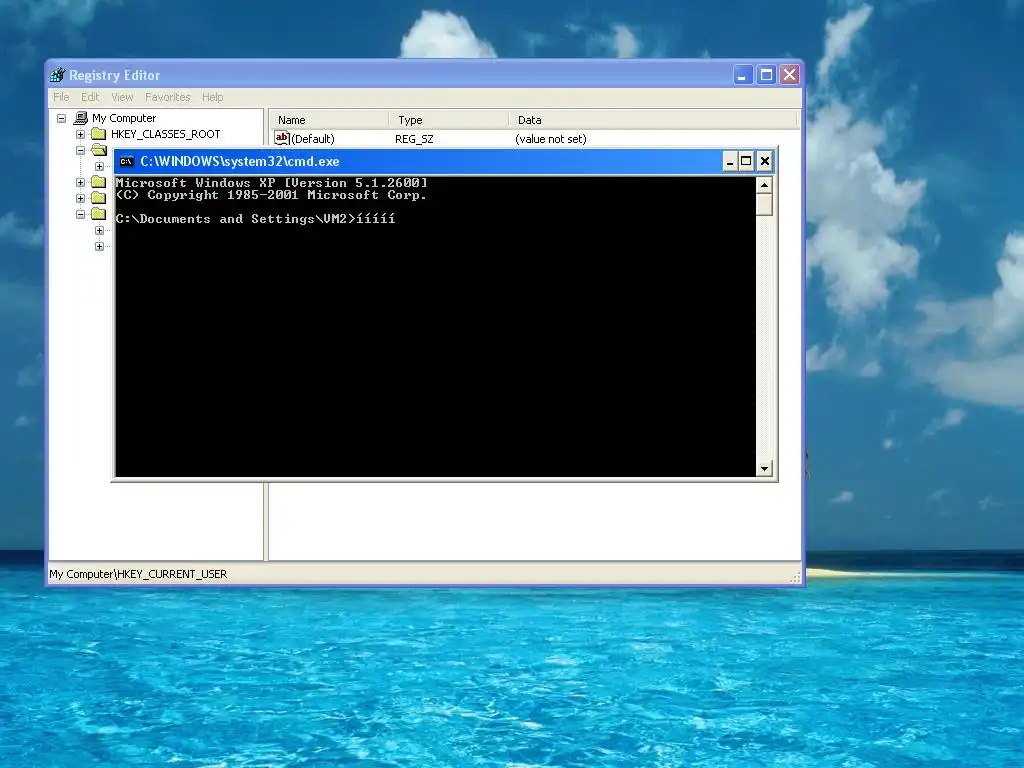Viewport: 1024px width, 768px height.
Task: Open the Help menu in Registry Editor
Action: 212,97
